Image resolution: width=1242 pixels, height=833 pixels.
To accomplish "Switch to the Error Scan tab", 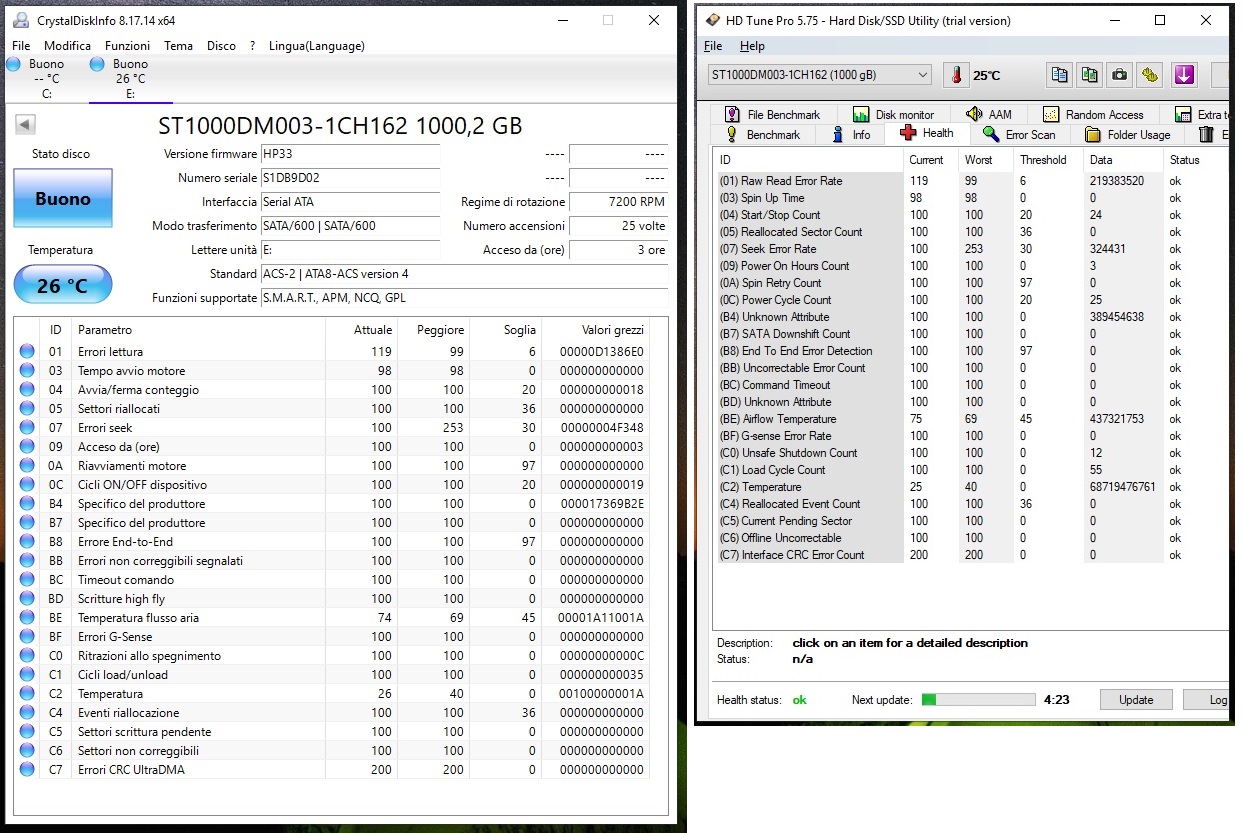I will coord(1020,134).
